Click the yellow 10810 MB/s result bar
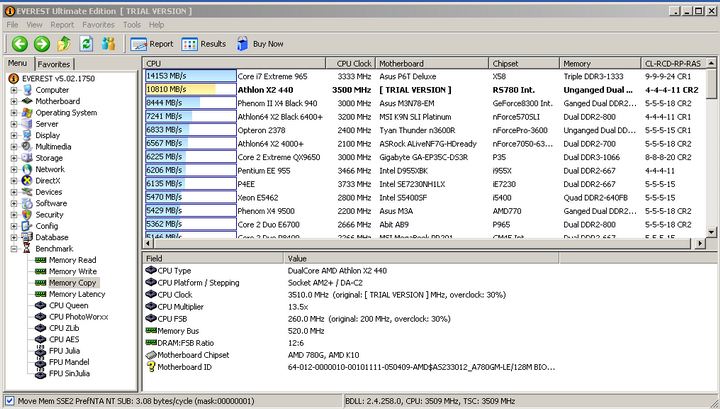 (191, 90)
